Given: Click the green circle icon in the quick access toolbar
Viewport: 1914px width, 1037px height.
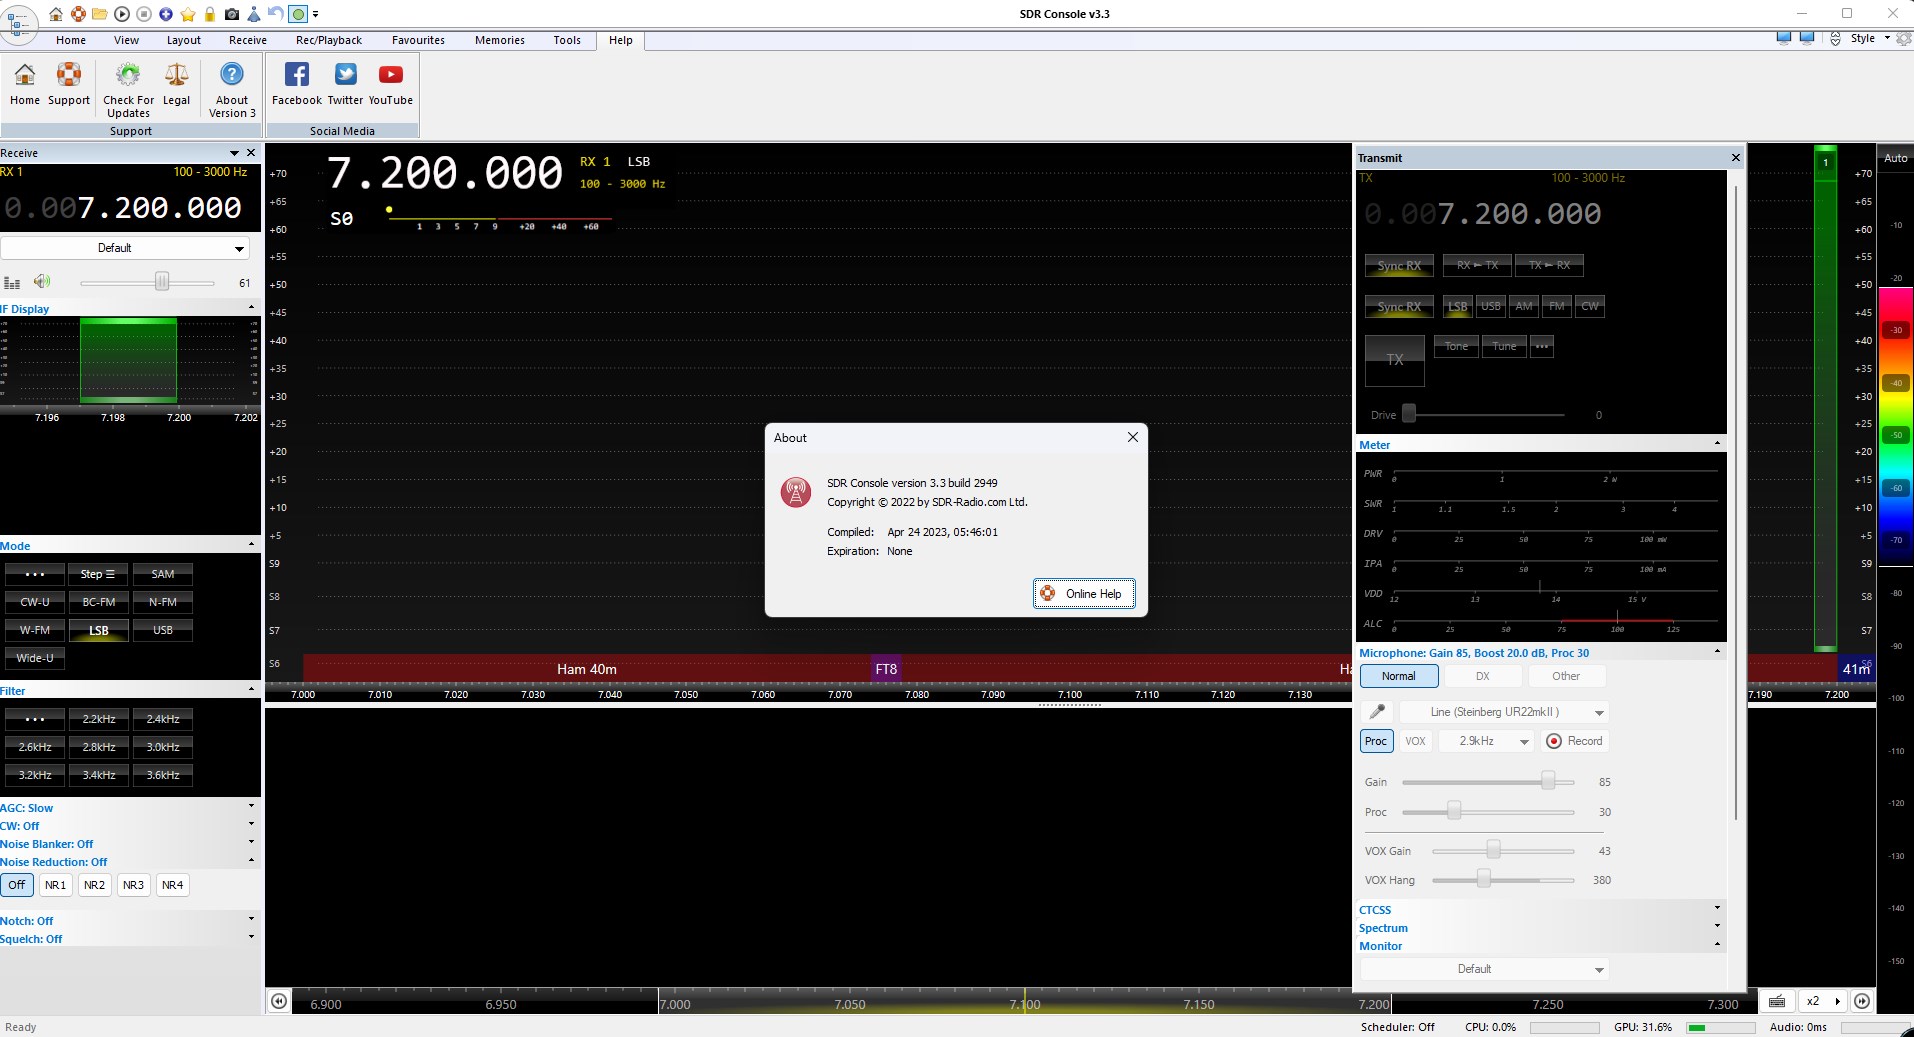Looking at the screenshot, I should 298,14.
